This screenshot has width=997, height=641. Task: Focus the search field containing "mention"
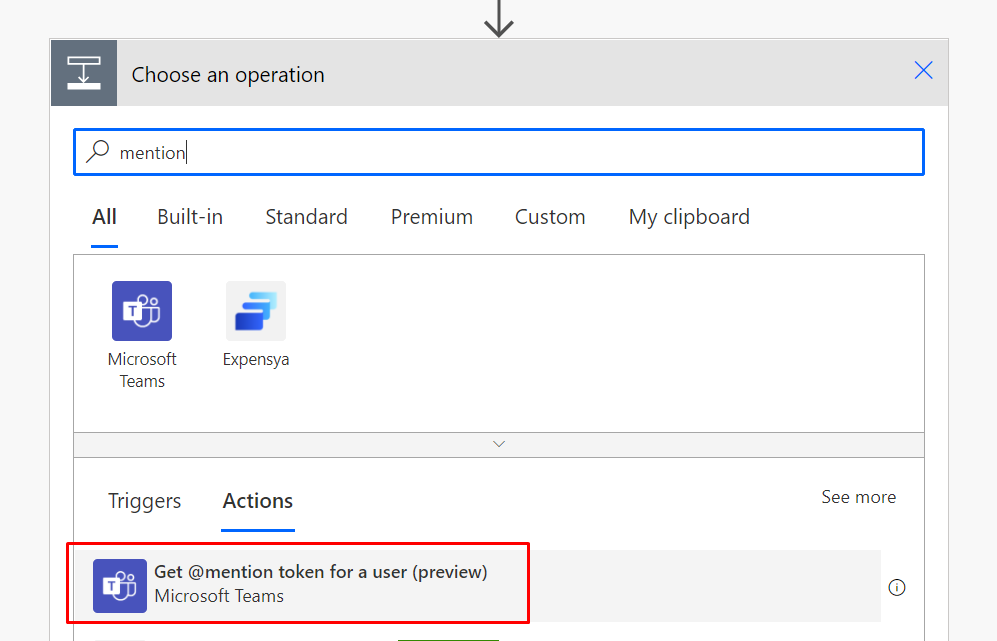coord(499,152)
